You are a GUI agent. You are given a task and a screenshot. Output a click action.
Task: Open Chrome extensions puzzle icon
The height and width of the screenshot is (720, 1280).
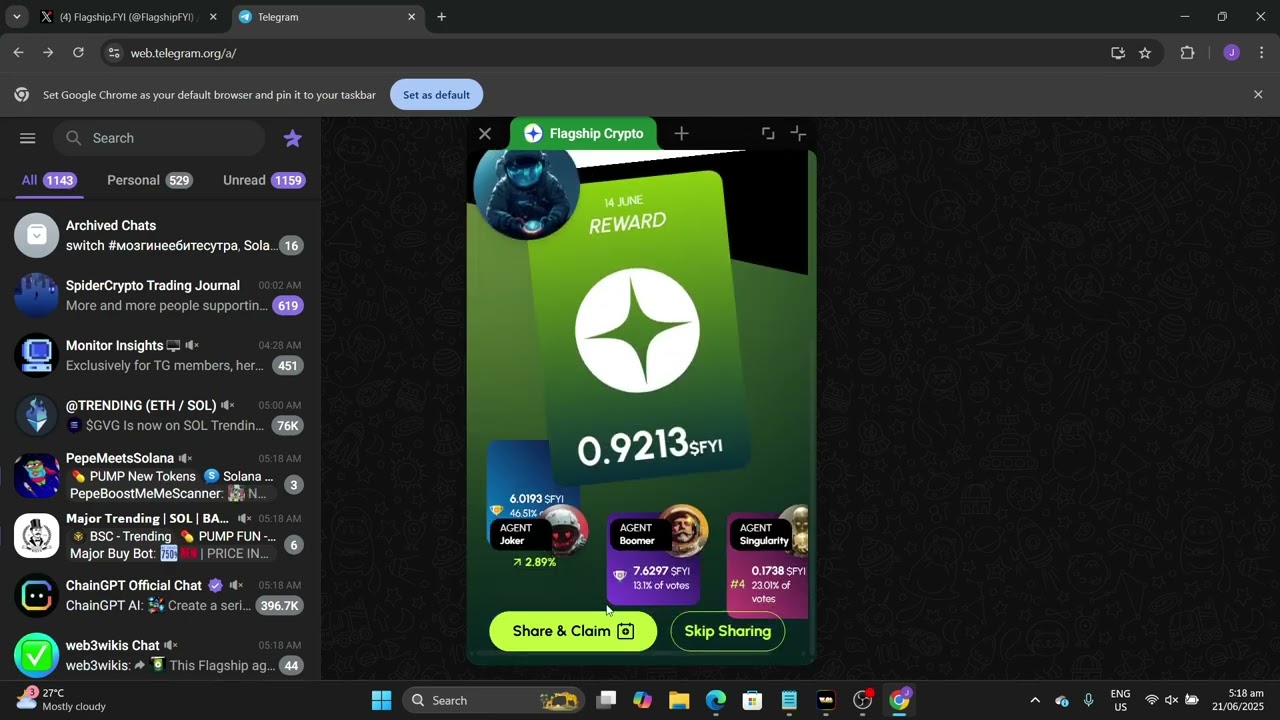tap(1188, 53)
